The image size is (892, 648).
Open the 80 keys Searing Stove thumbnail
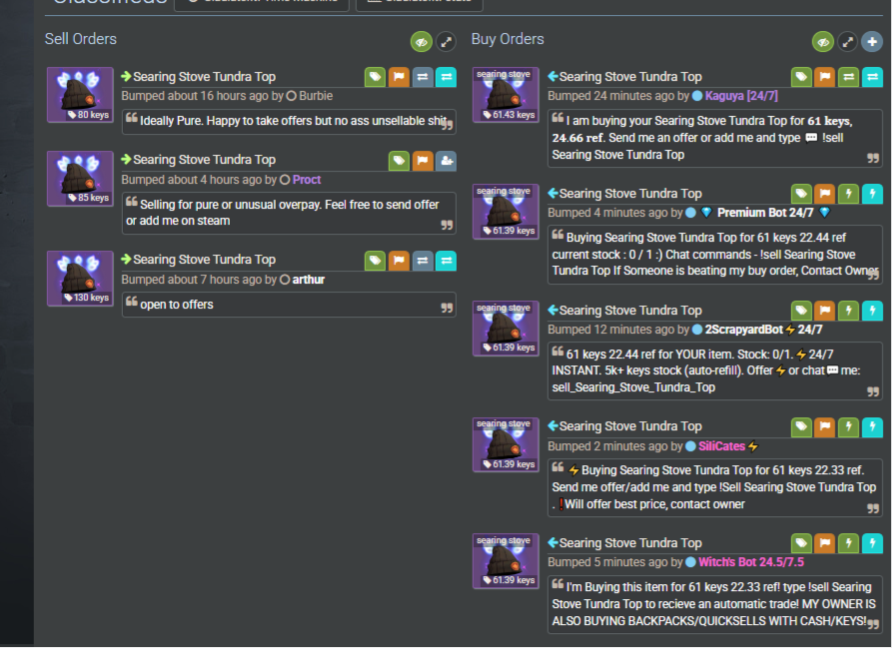80,95
